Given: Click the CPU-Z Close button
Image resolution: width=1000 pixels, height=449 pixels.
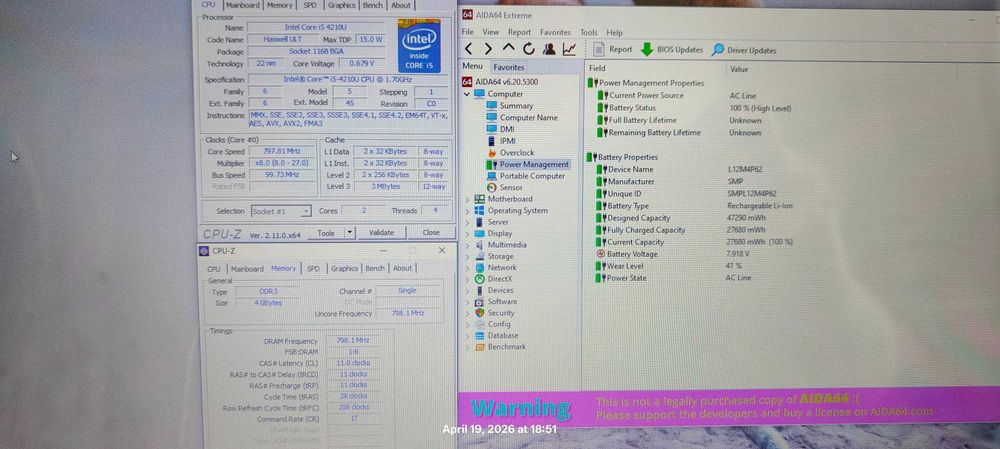Looking at the screenshot, I should coord(431,233).
